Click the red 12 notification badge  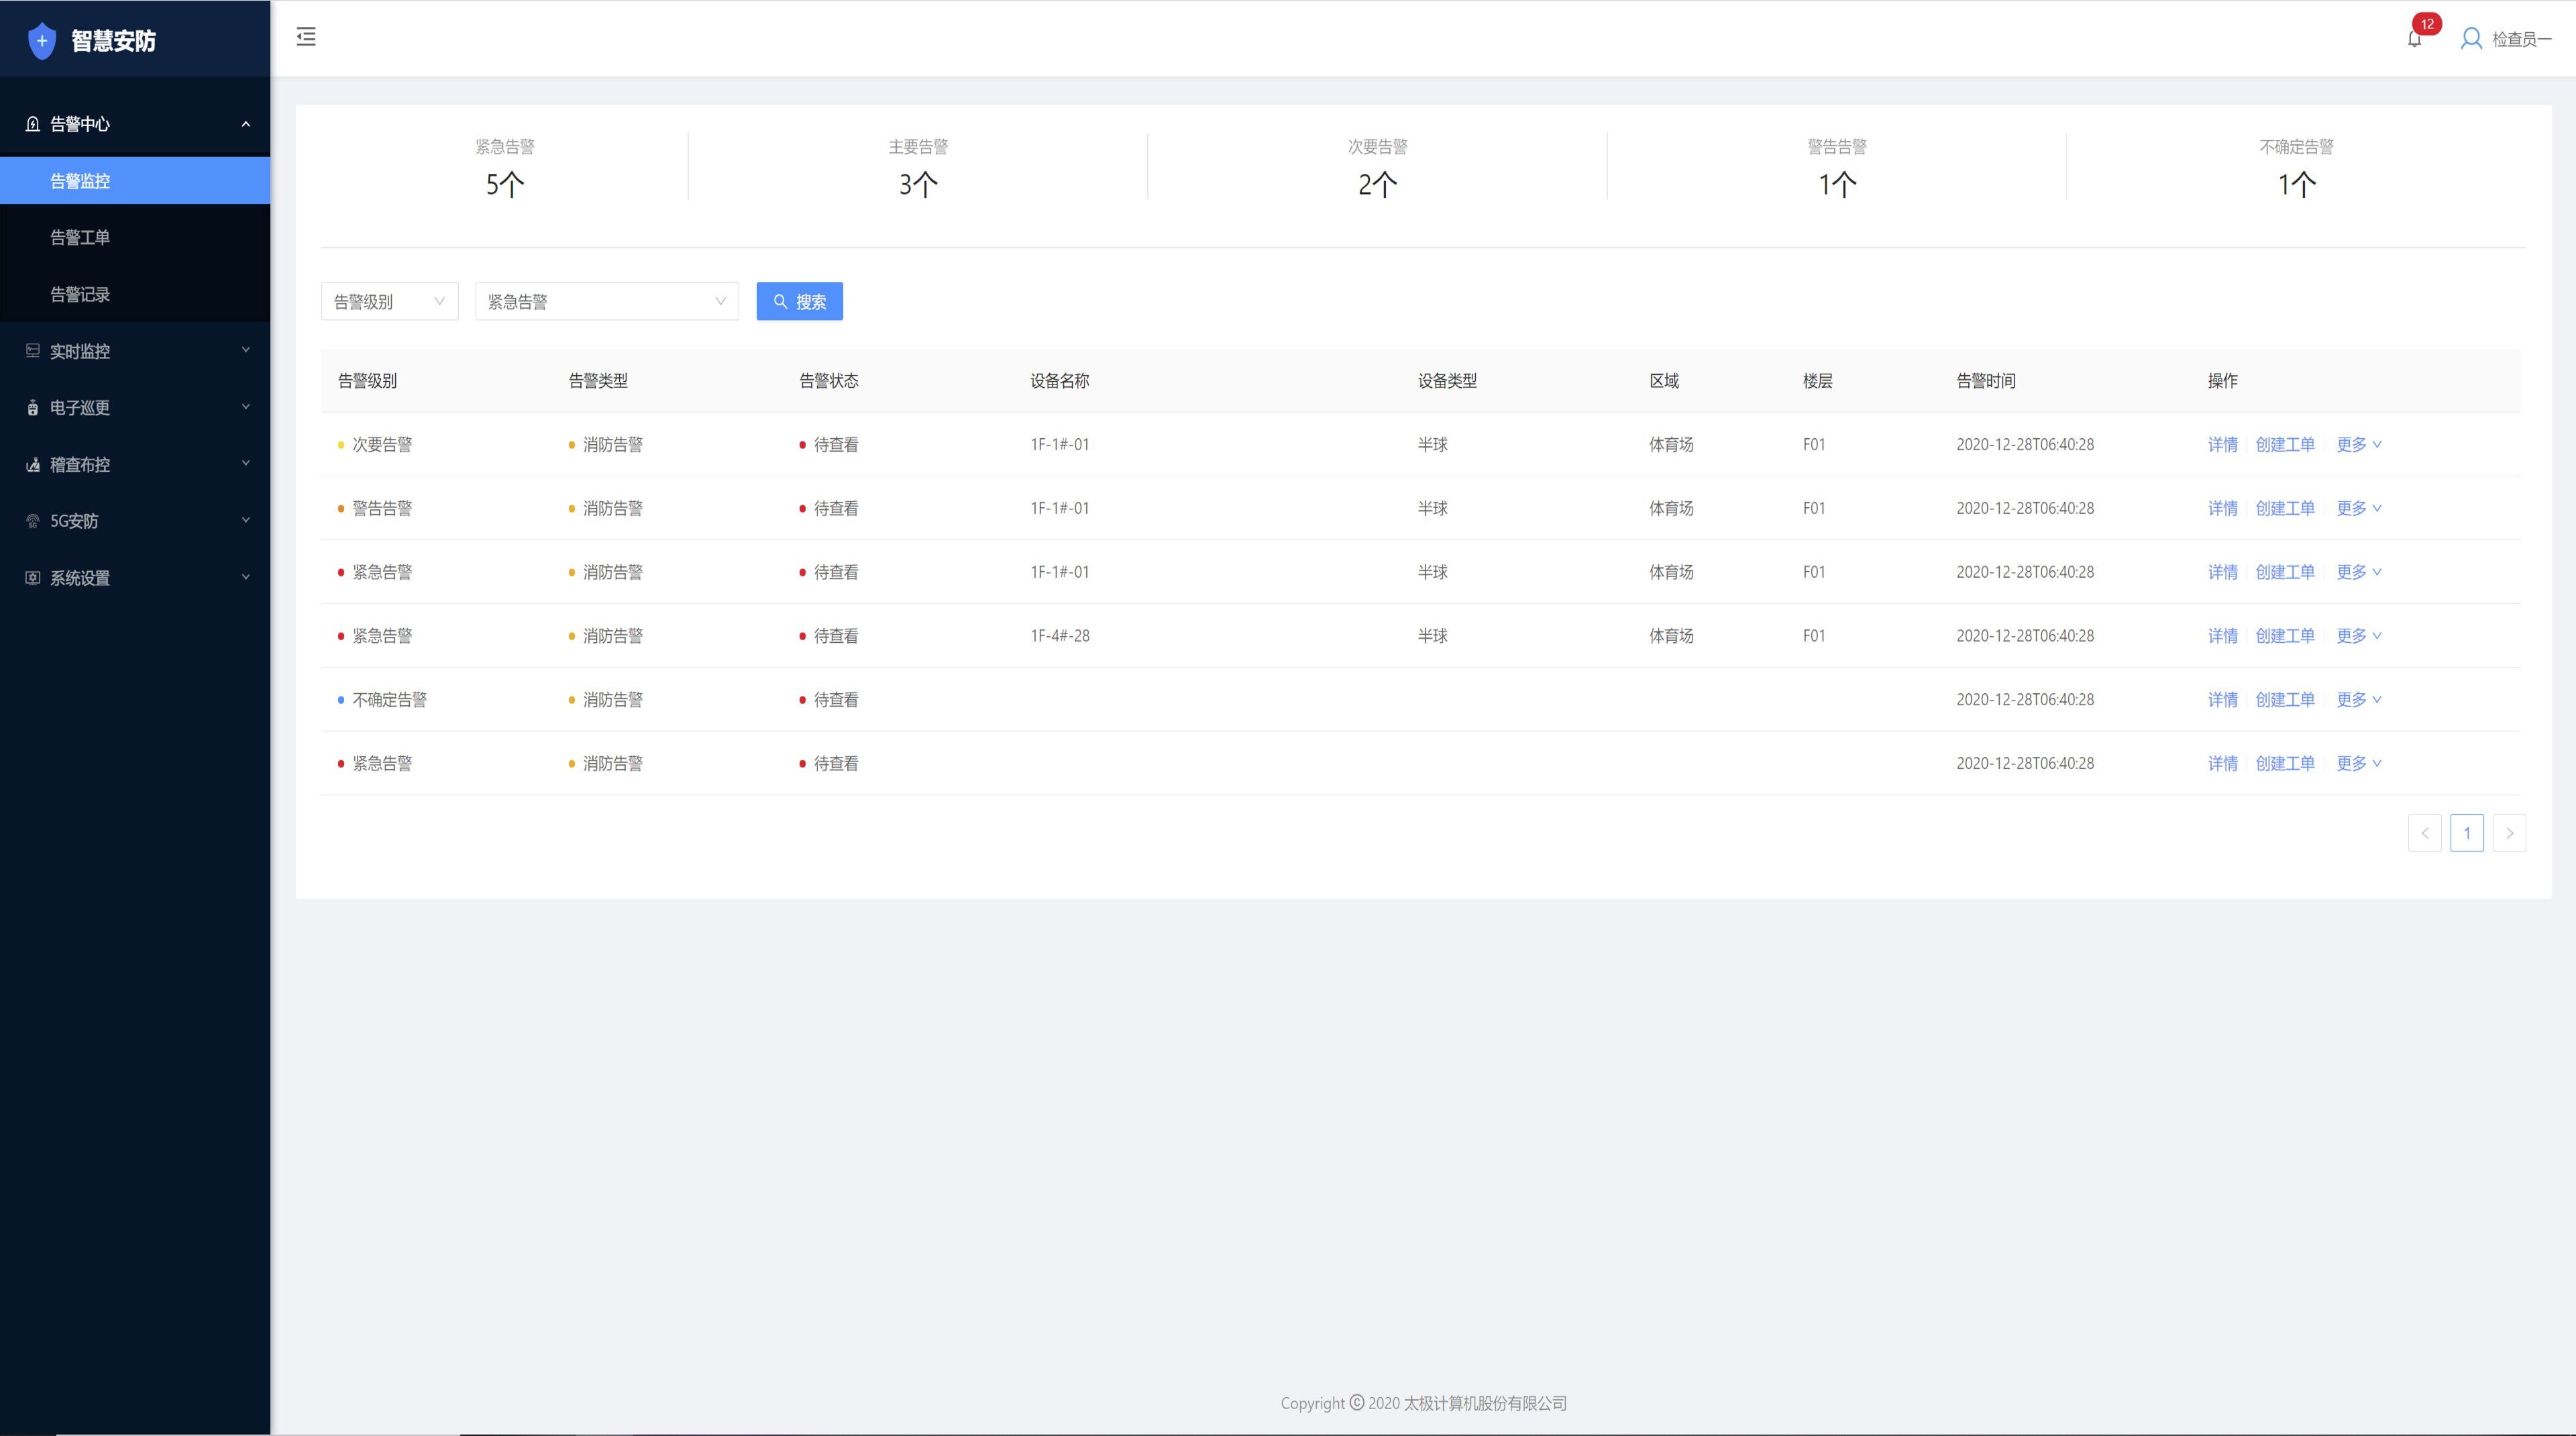(2427, 24)
